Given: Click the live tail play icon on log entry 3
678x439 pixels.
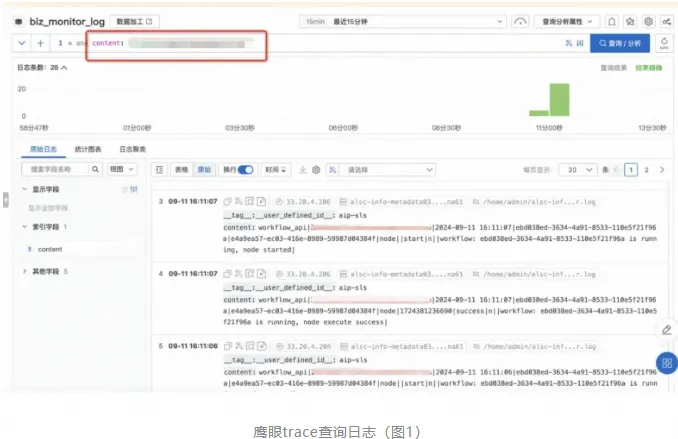Looking at the screenshot, I should click(261, 202).
